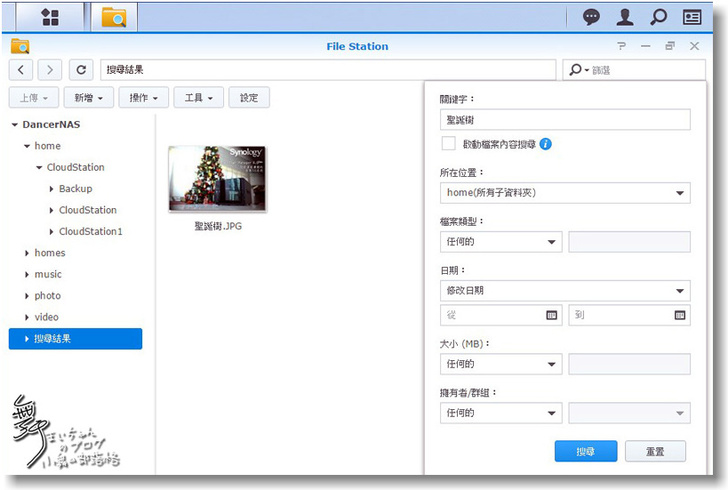The height and width of the screenshot is (490, 728).
Task: Open the 檔案類型 file type dropdown
Action: pyautogui.click(x=500, y=242)
